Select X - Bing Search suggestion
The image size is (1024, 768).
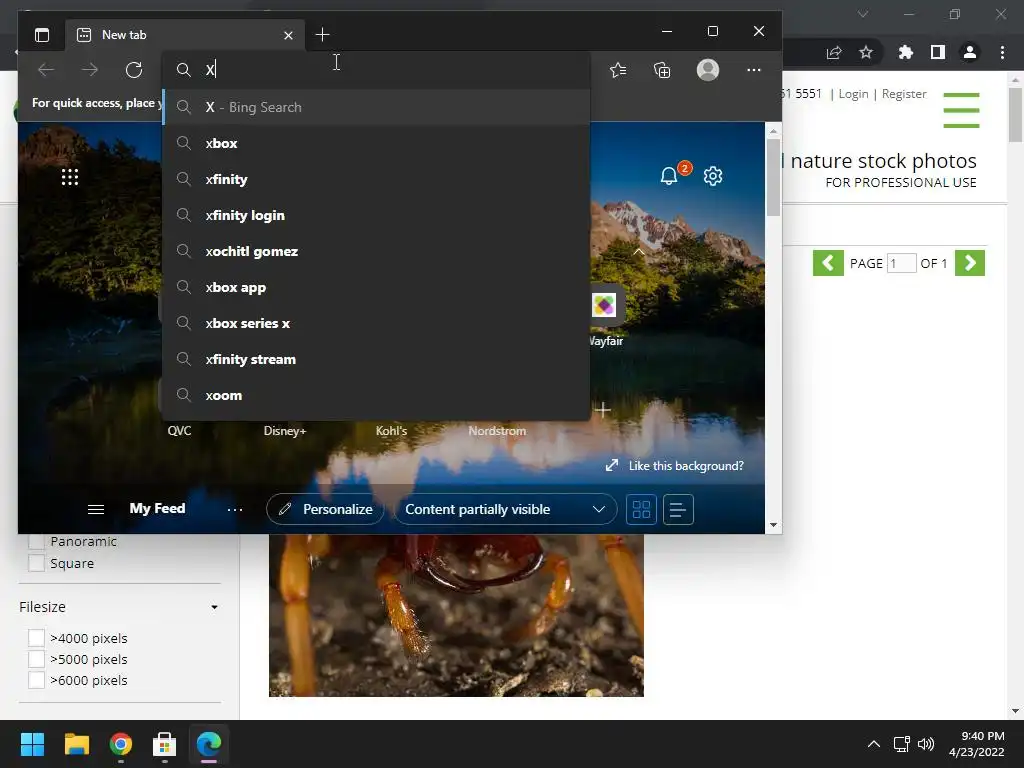pyautogui.click(x=377, y=107)
